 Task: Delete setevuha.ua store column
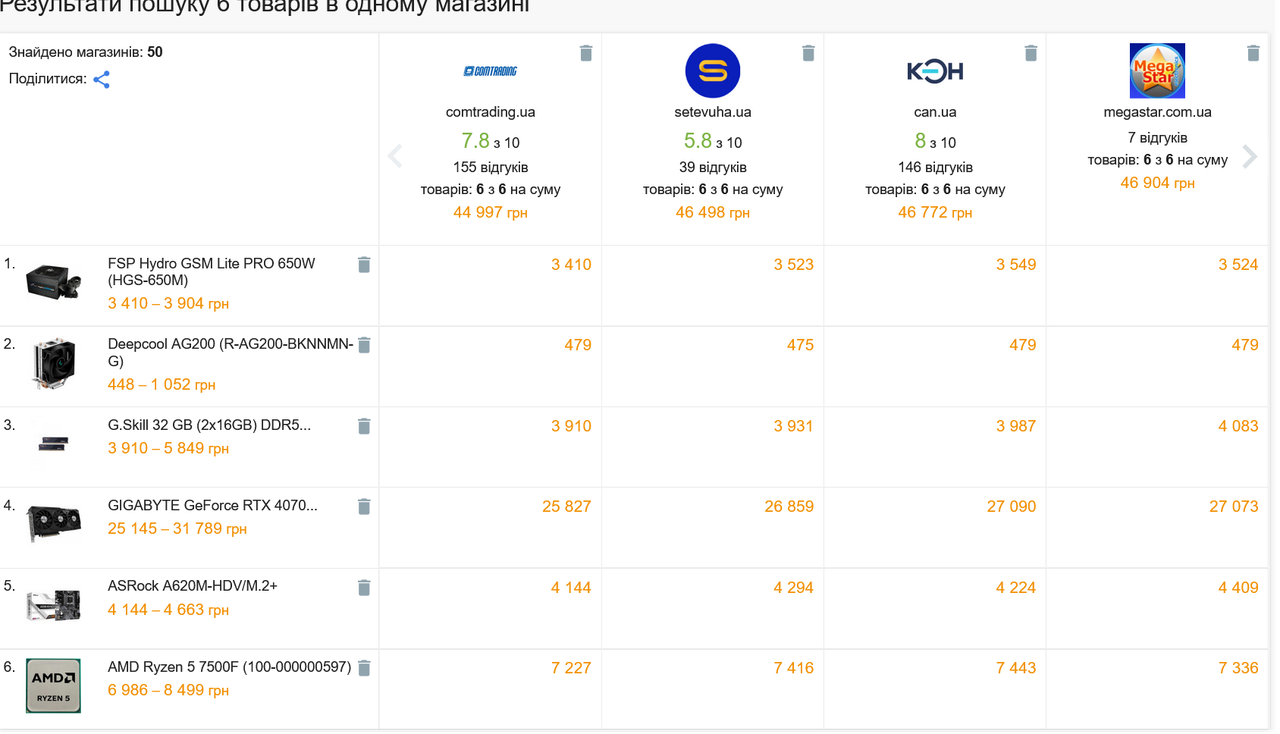pos(808,53)
